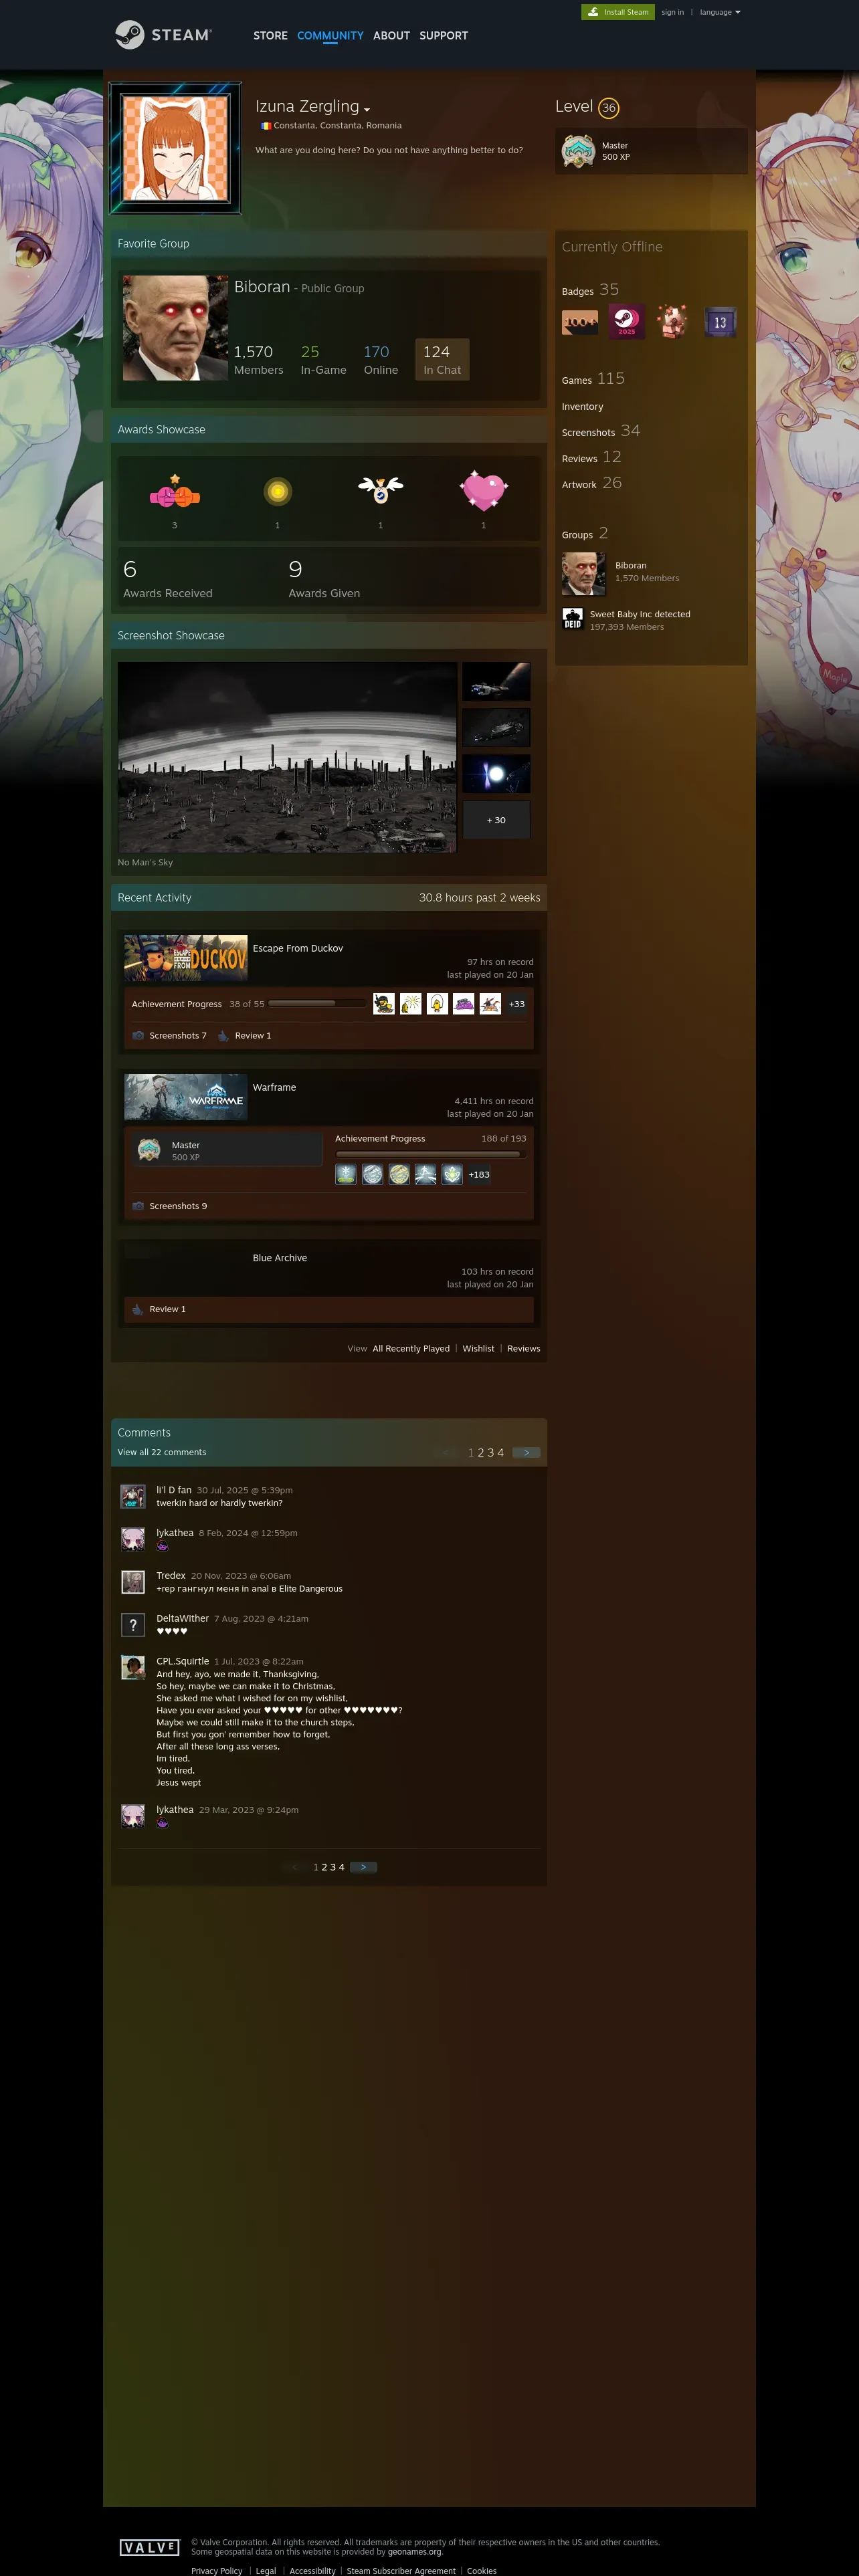This screenshot has height=2576, width=859.
Task: Go to comments page 2 at top
Action: point(481,1453)
